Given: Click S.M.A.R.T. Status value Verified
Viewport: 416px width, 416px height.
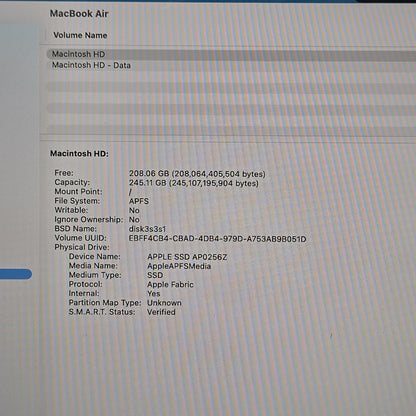Looking at the screenshot, I should pos(161,312).
